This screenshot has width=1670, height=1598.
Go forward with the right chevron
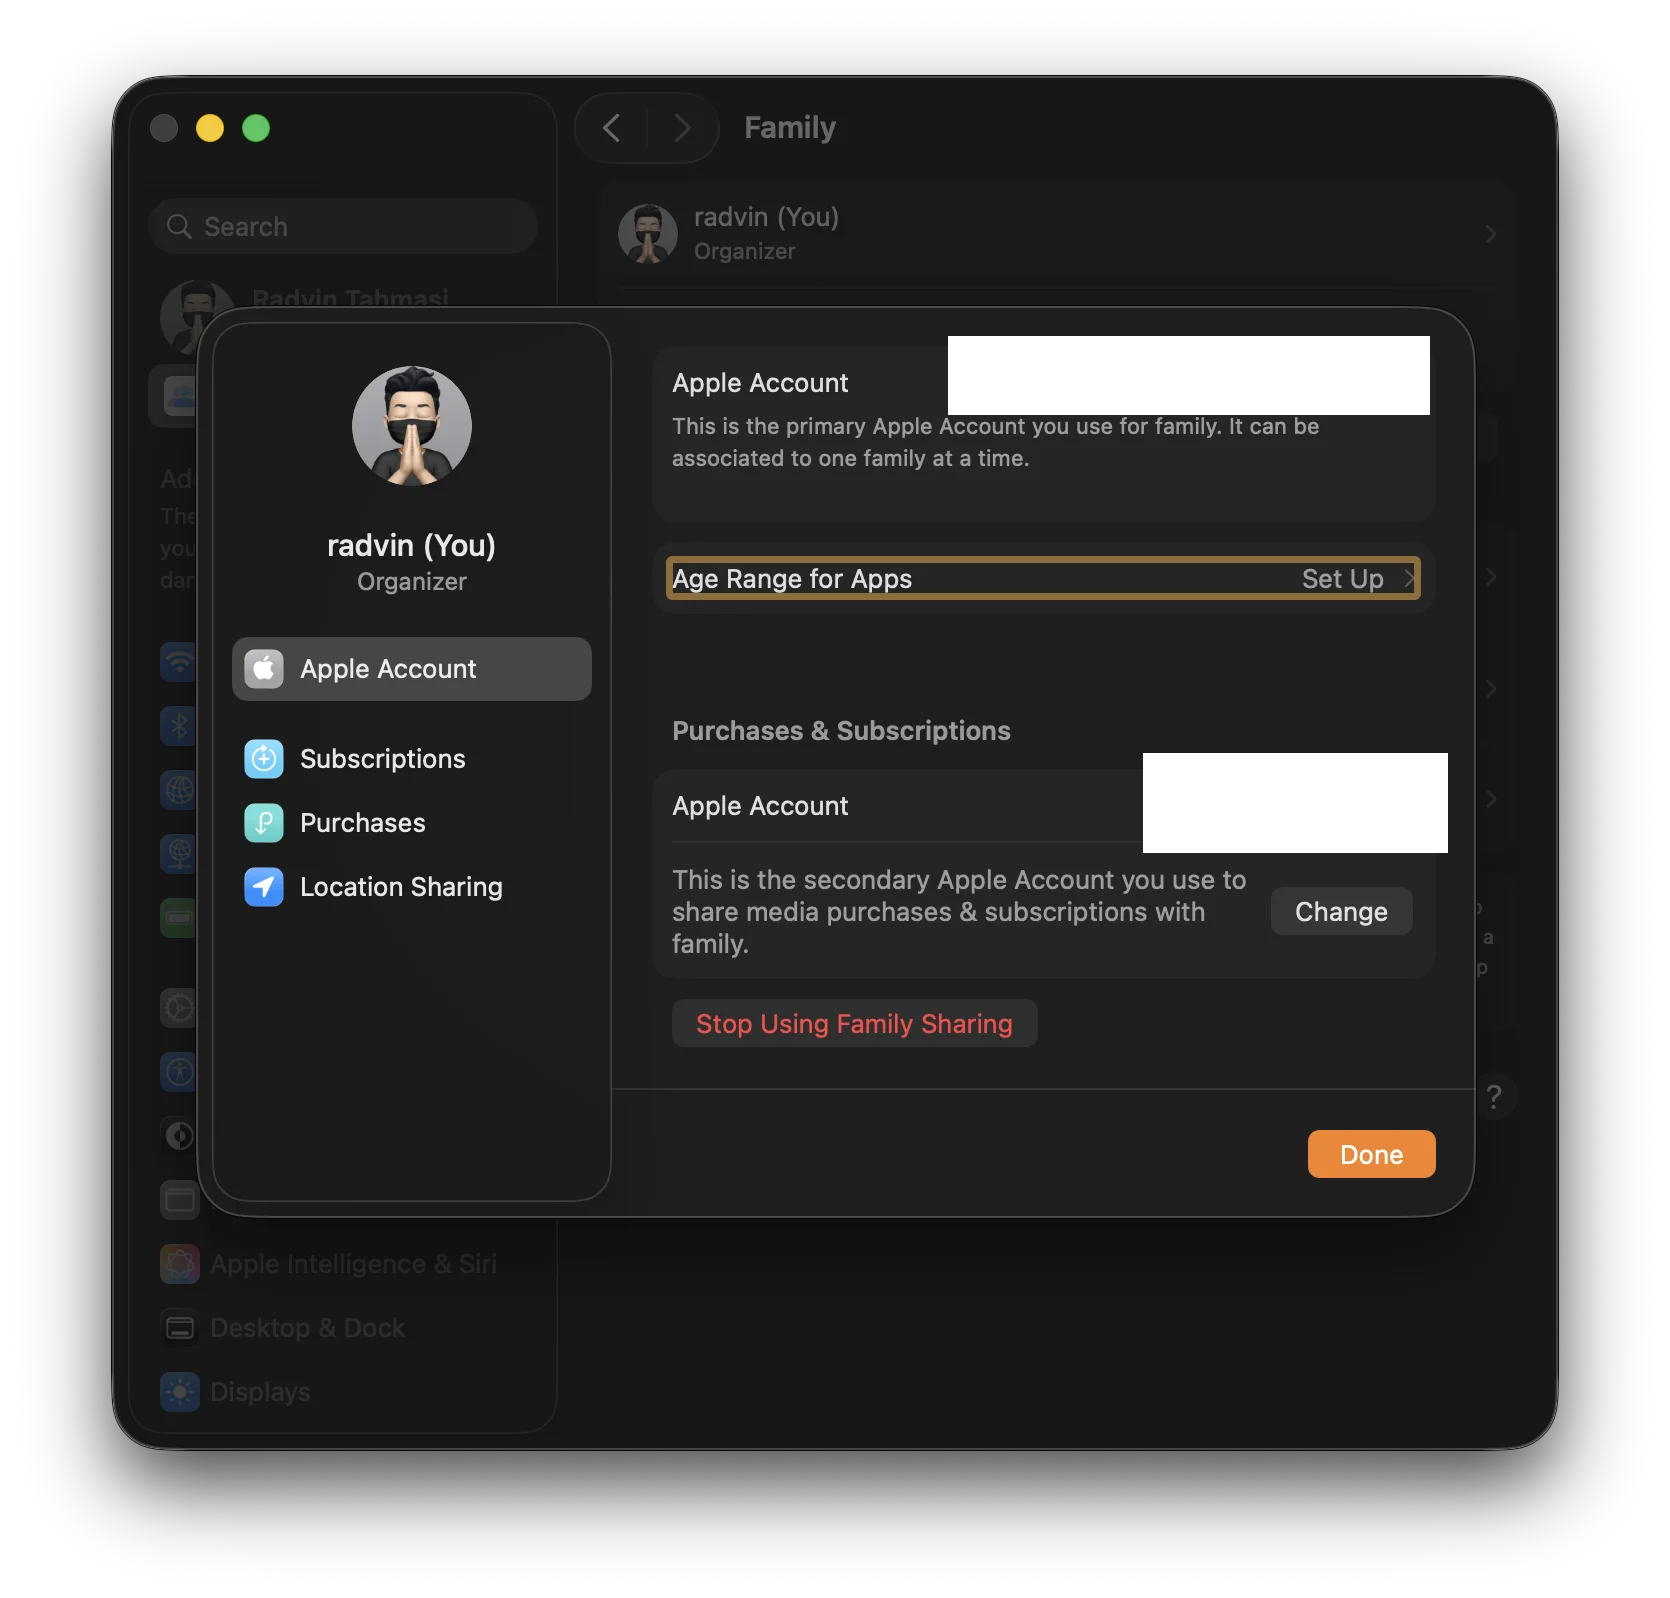coord(682,128)
